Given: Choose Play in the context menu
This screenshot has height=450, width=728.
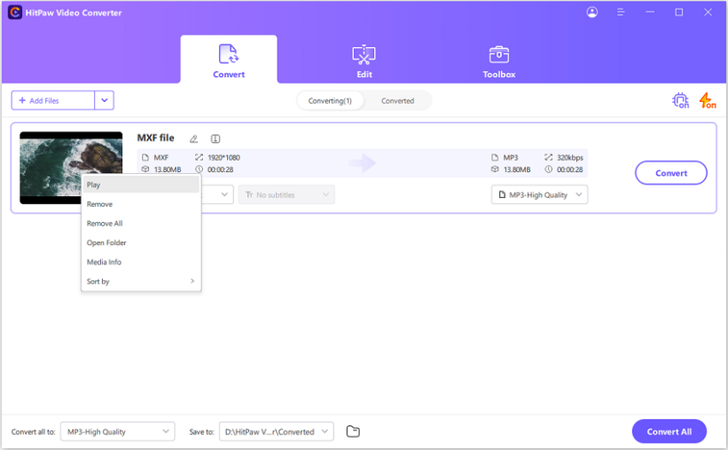Looking at the screenshot, I should click(141, 185).
